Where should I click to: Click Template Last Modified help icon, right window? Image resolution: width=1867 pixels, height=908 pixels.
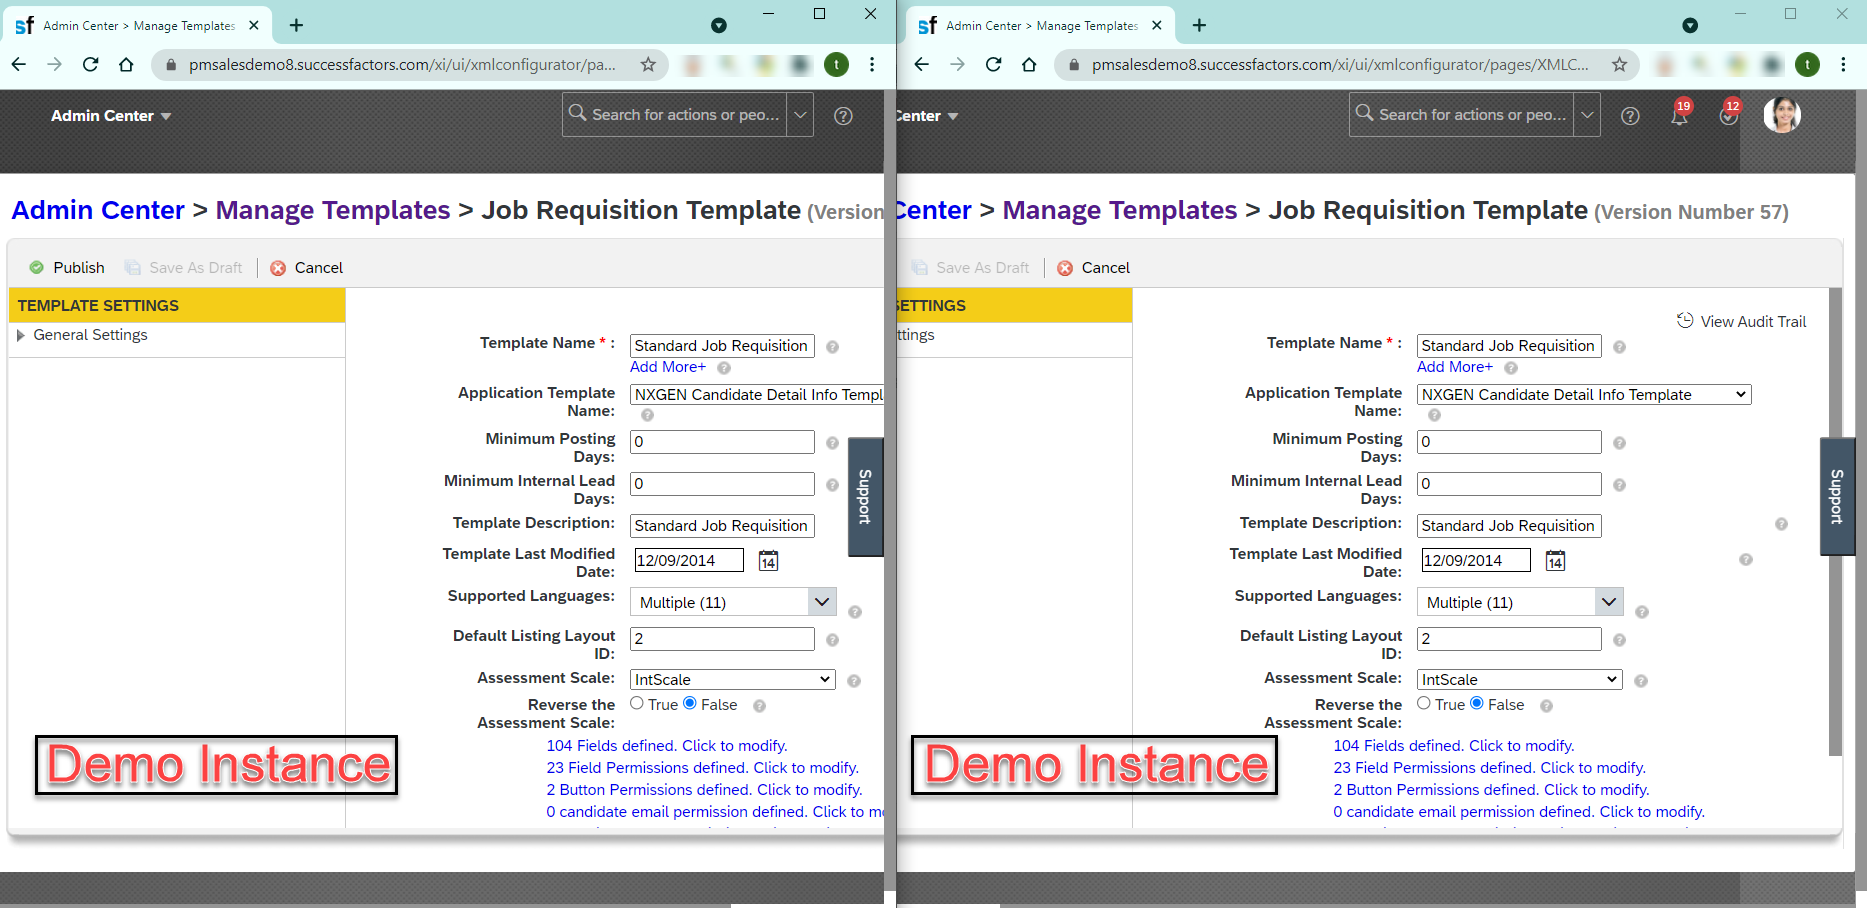(x=1745, y=560)
